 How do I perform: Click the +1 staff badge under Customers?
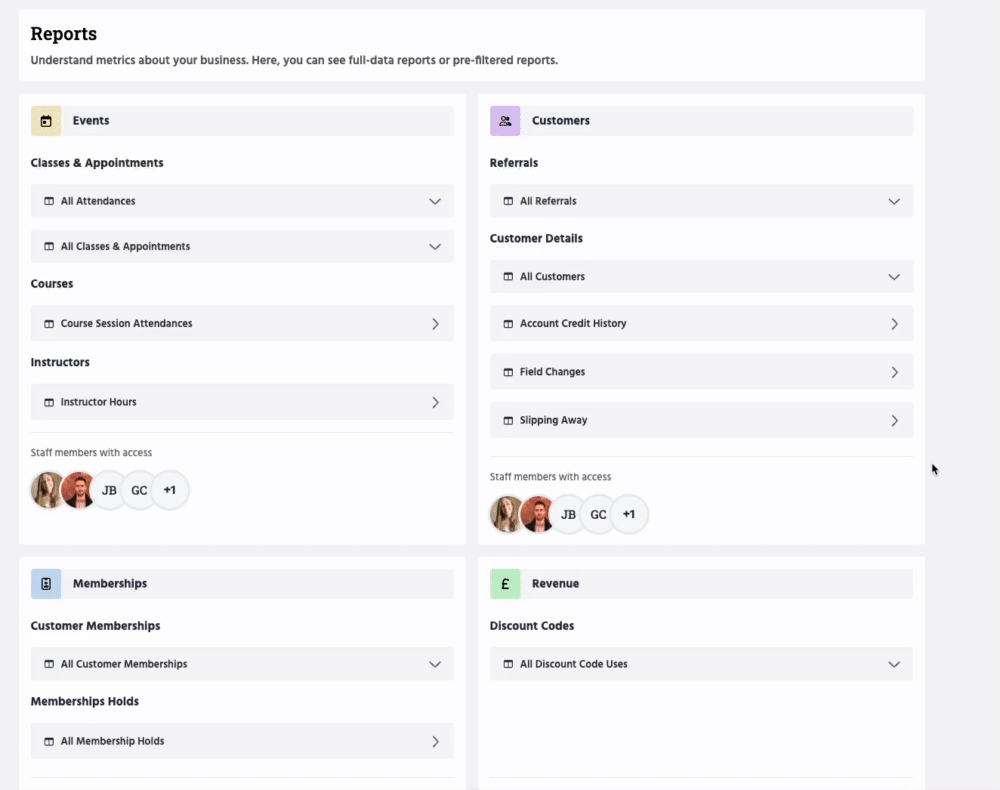629,515
